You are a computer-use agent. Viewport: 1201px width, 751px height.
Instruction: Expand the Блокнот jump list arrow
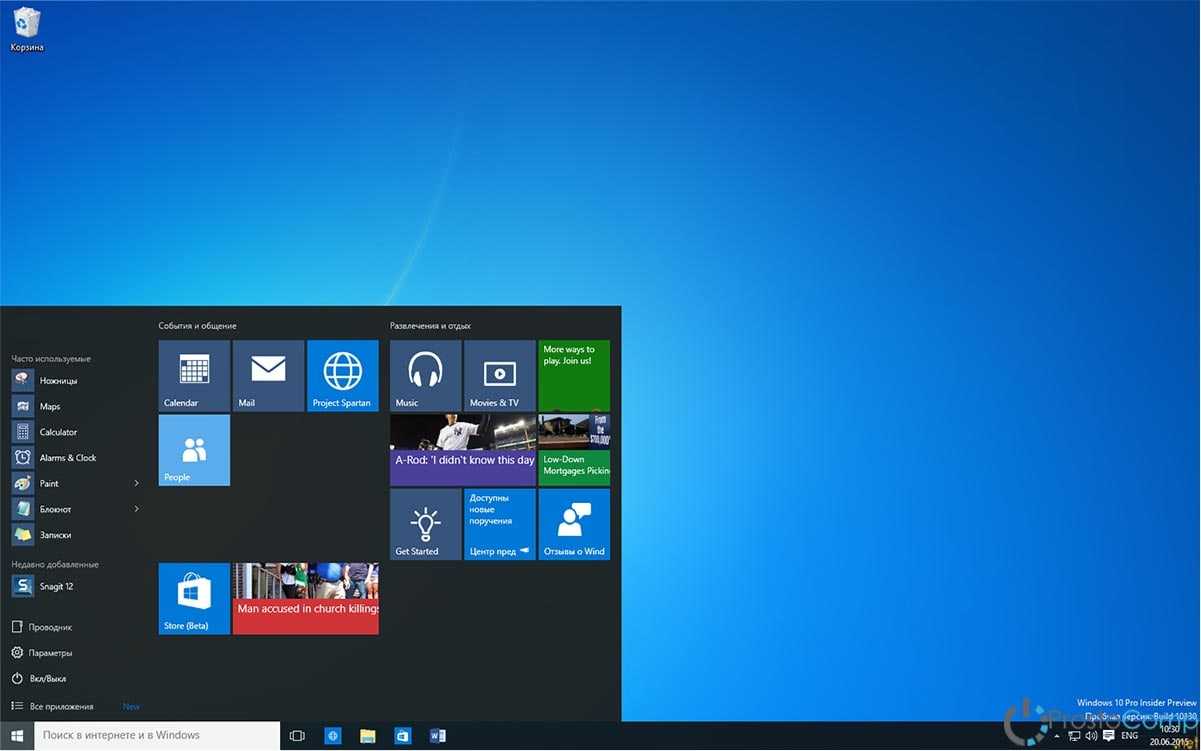136,509
